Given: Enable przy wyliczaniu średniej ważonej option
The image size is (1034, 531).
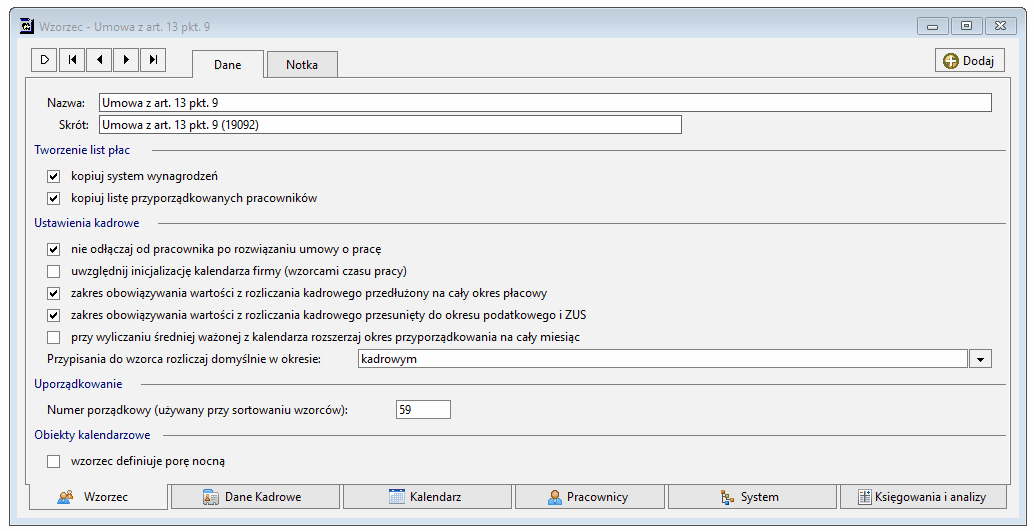Looking at the screenshot, I should click(53, 337).
